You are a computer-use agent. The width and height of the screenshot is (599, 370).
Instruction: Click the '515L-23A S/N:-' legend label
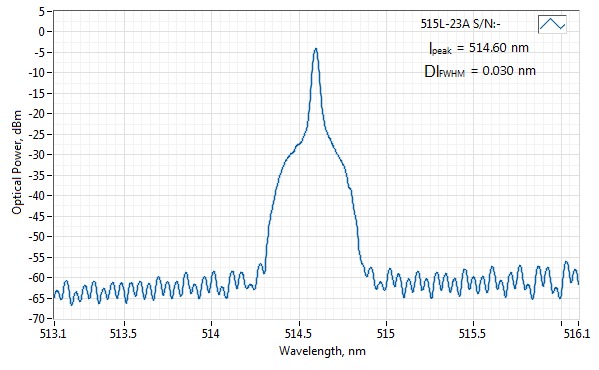tap(460, 24)
